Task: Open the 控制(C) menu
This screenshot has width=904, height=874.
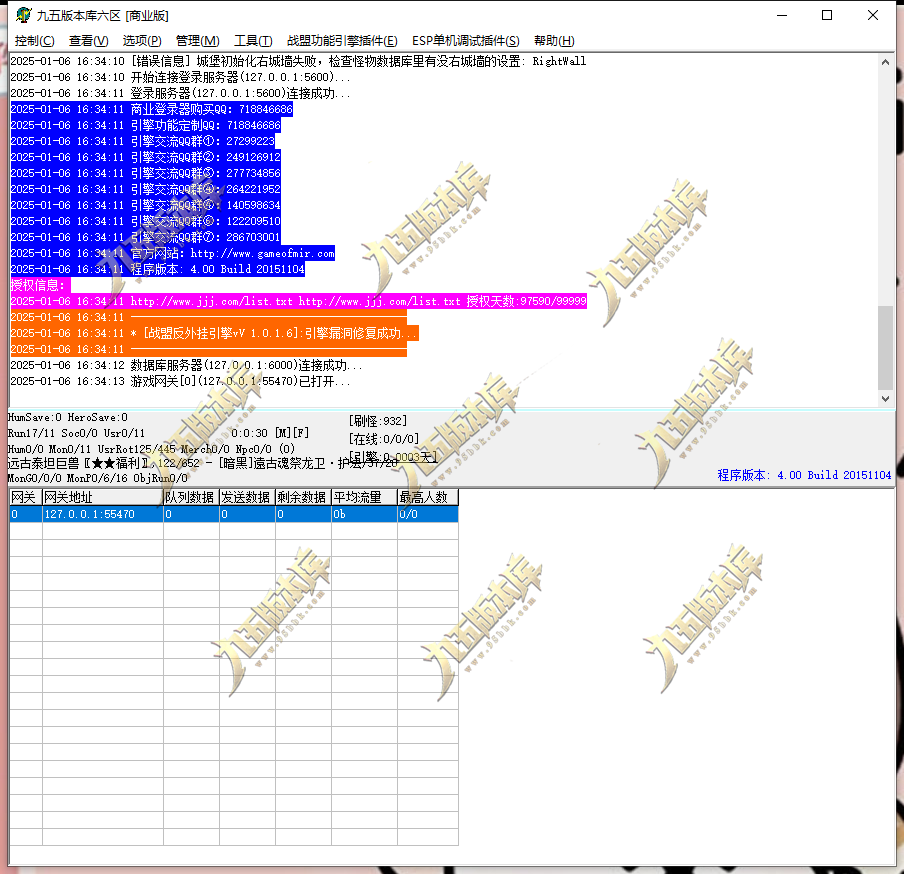Action: (35, 40)
